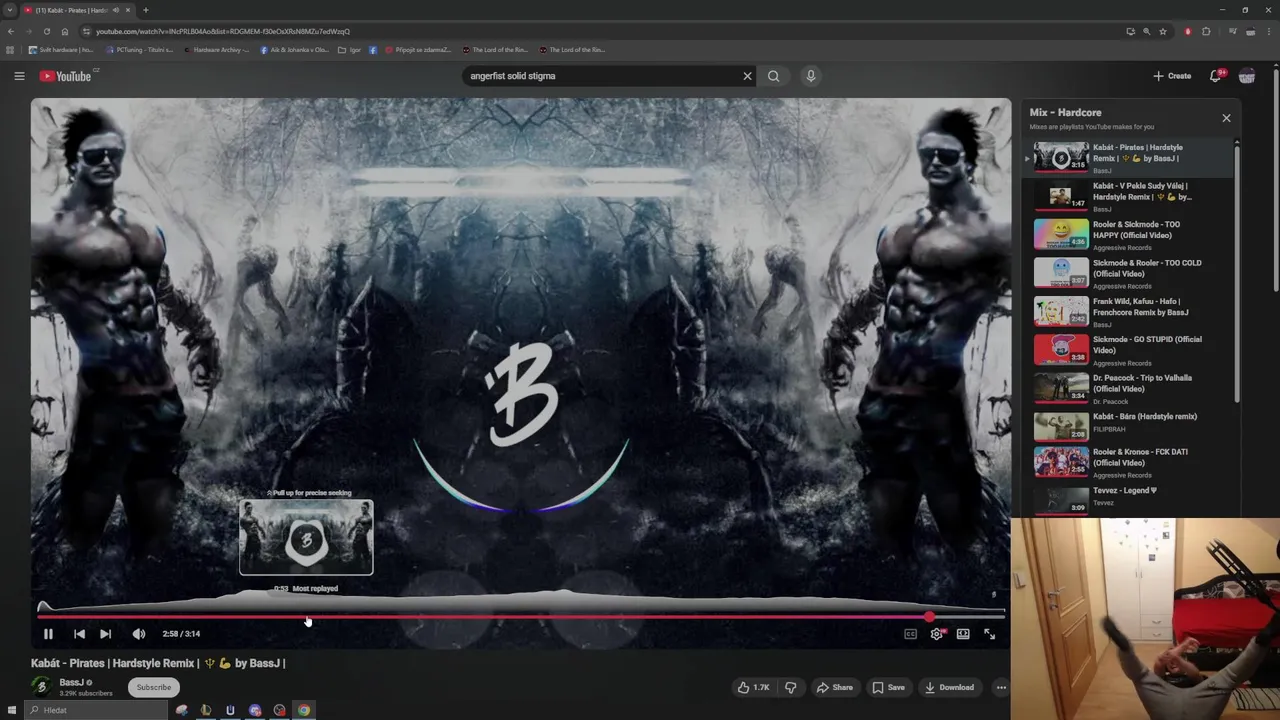Clear the search box text
The image size is (1280, 720).
pos(747,76)
